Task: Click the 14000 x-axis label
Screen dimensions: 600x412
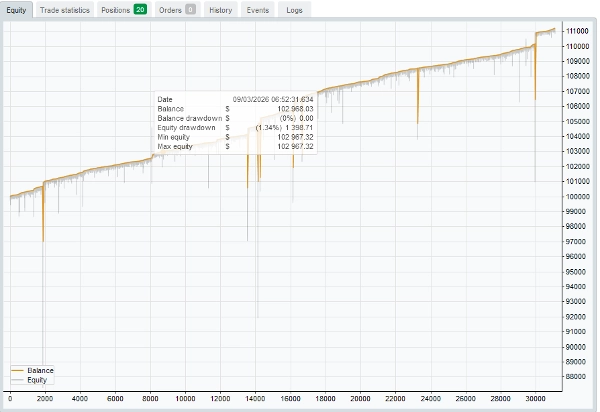Action: (x=255, y=398)
